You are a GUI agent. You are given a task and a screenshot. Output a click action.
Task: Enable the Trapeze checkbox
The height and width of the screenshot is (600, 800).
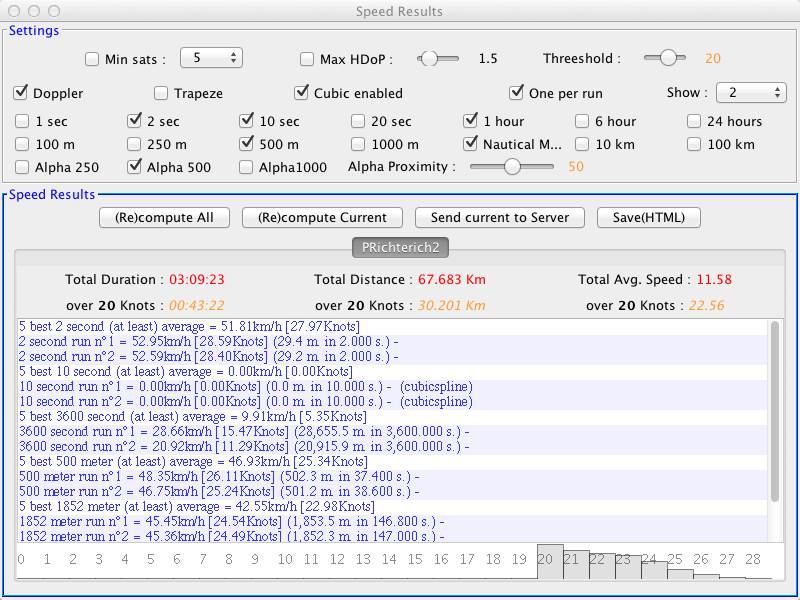coord(161,93)
